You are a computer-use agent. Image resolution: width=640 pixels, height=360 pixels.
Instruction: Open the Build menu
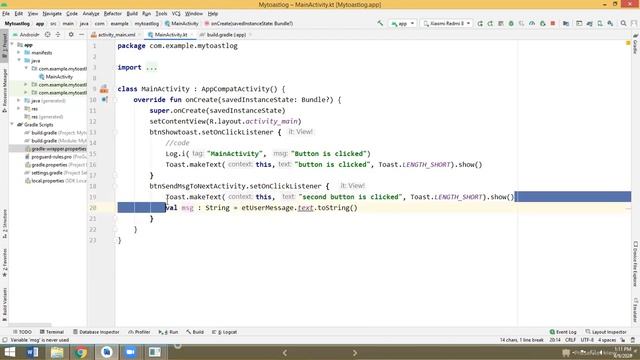pos(132,13)
